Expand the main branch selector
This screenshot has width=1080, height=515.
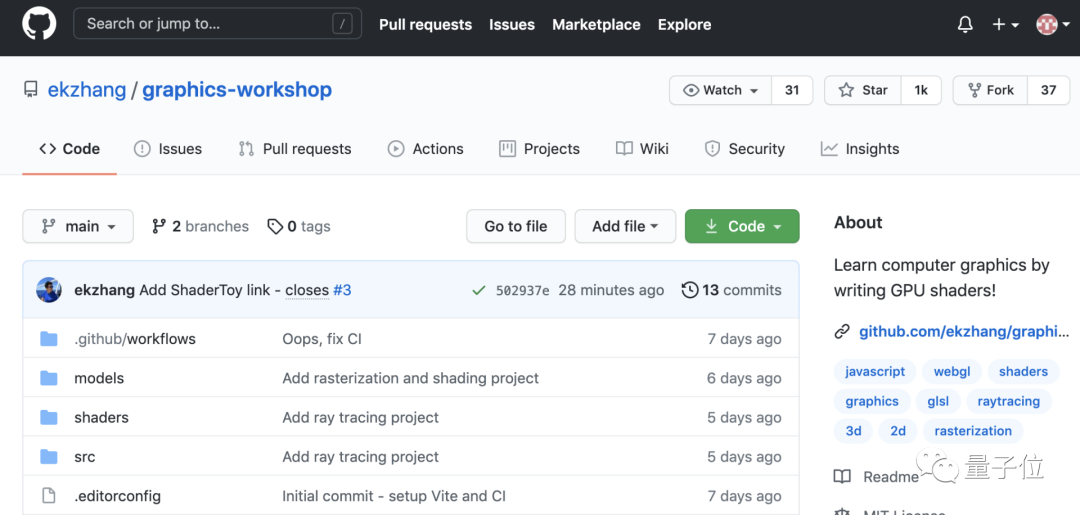pos(77,226)
